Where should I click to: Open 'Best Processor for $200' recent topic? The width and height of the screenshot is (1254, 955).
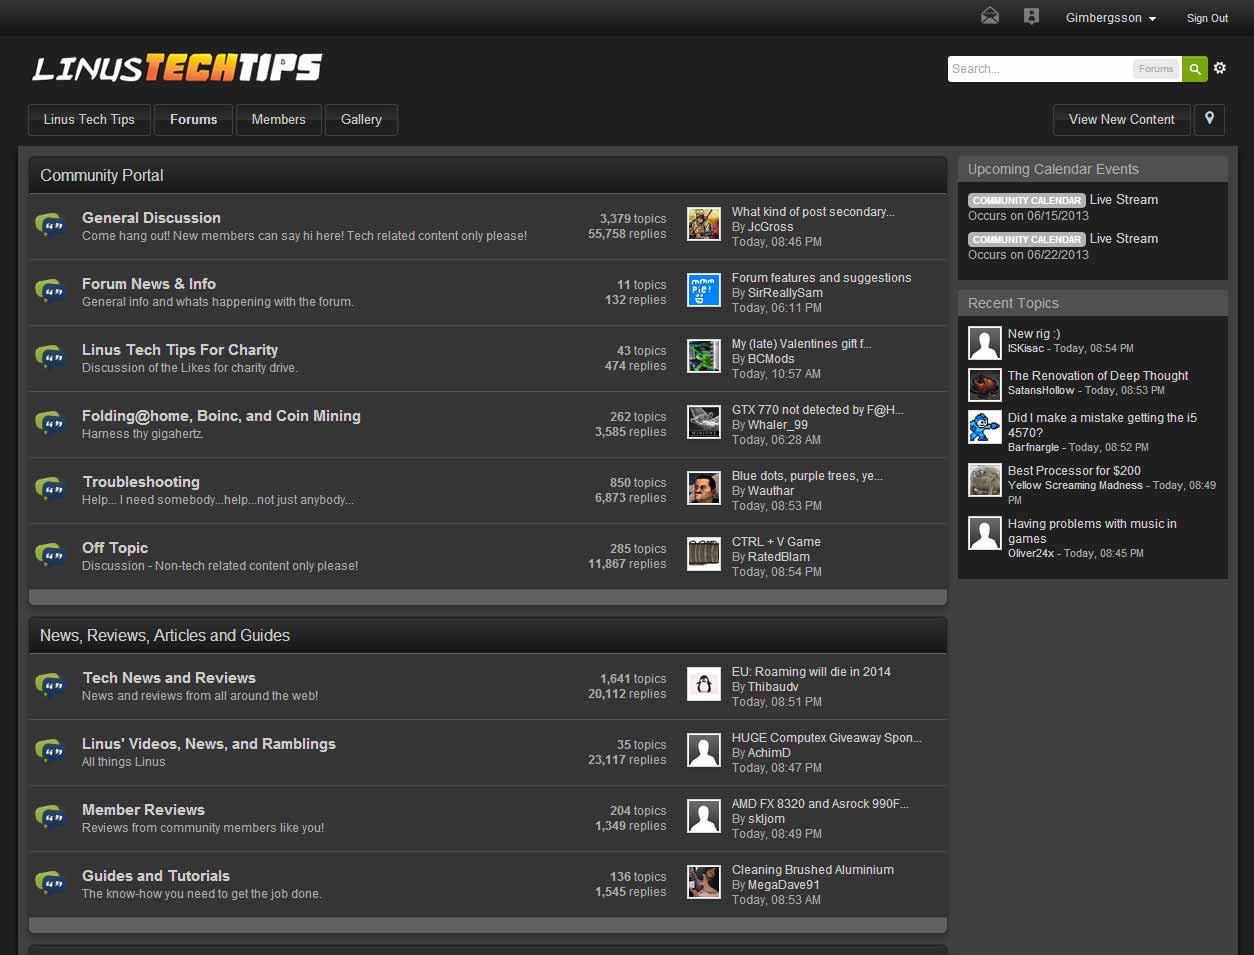point(1074,470)
